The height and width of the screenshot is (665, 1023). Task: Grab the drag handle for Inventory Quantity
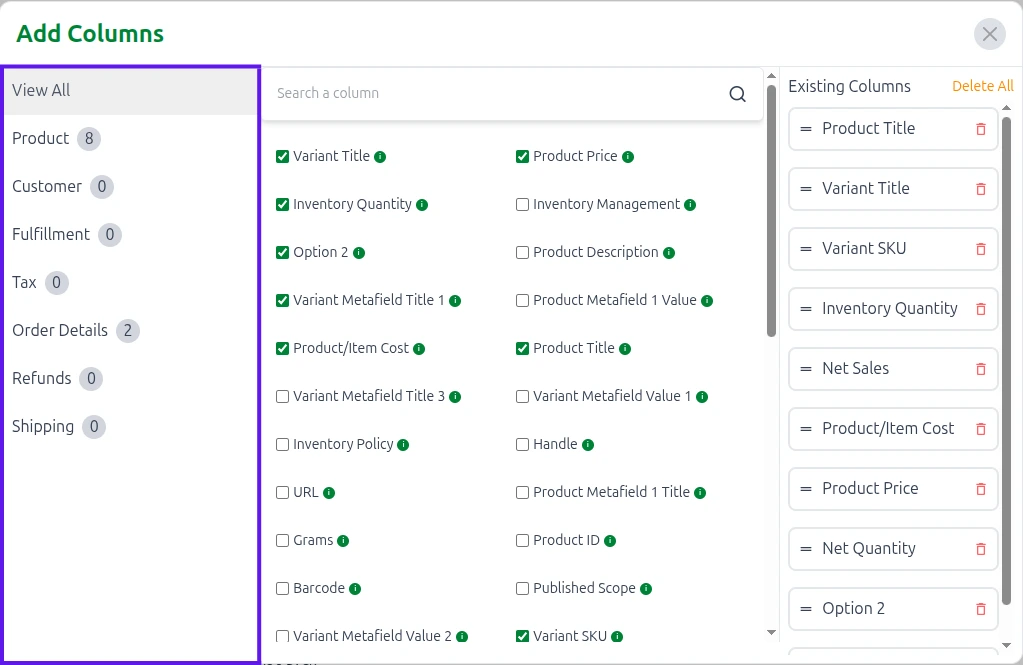tap(806, 309)
